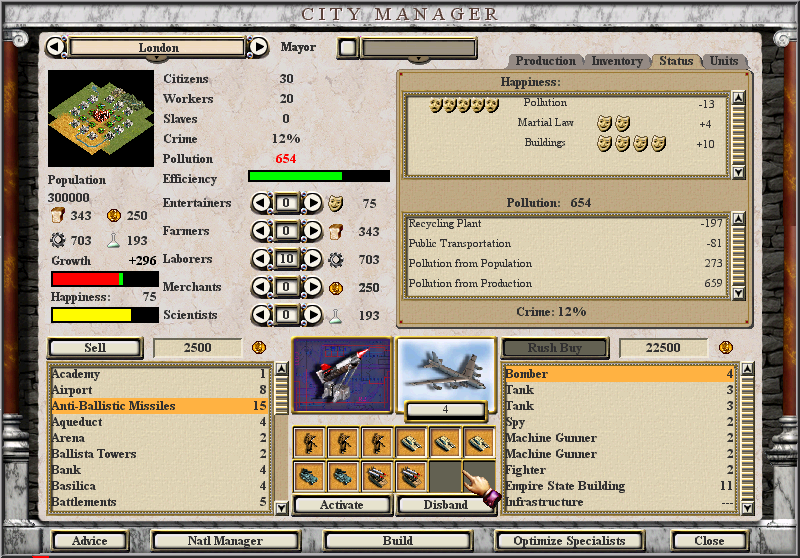This screenshot has width=800, height=558.
Task: Go to next city with right arrow
Action: (x=258, y=47)
